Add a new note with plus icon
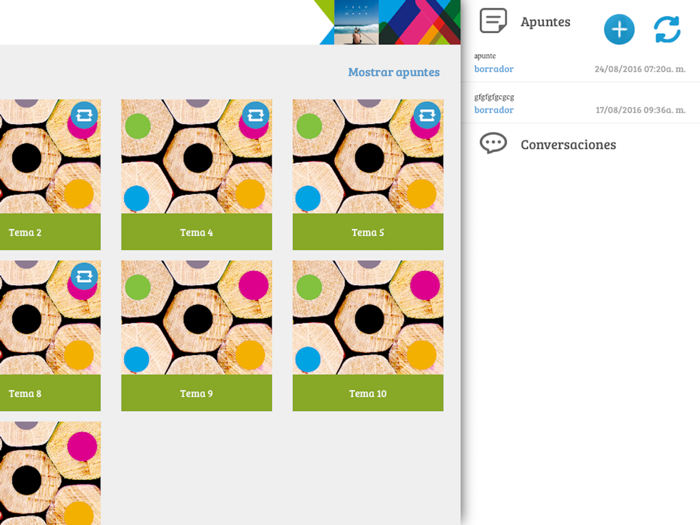This screenshot has width=700, height=525. (619, 29)
